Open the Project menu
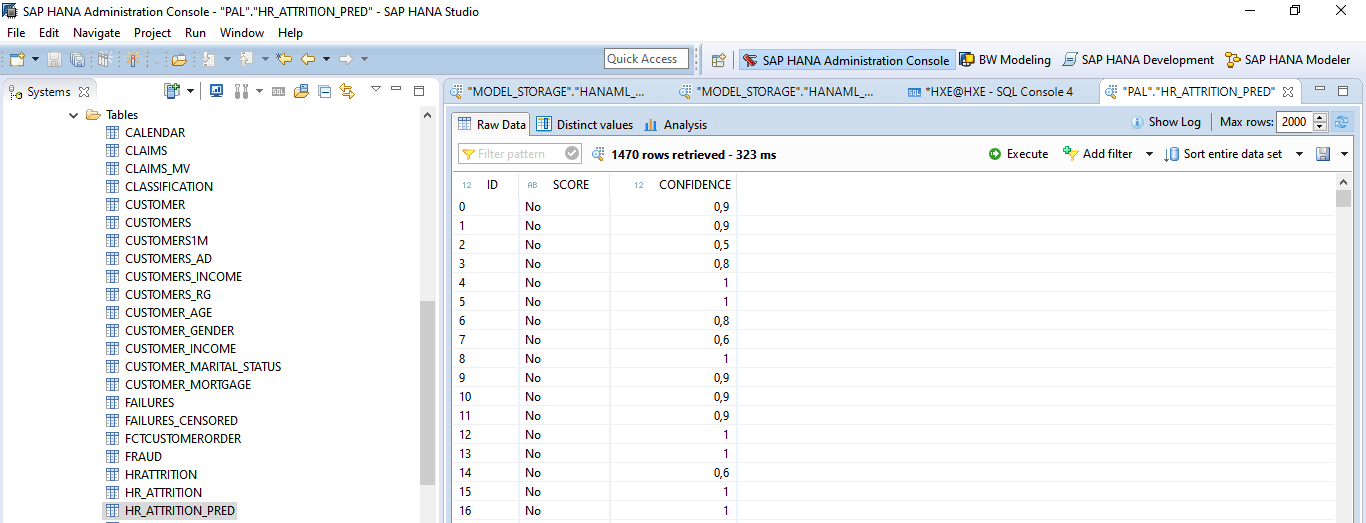This screenshot has height=523, width=1366. click(152, 33)
